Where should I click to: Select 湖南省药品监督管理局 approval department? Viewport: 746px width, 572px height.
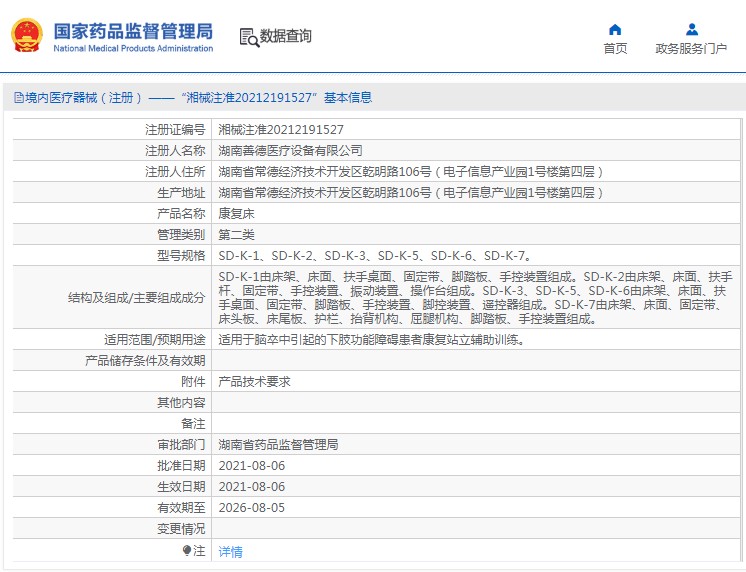point(278,444)
